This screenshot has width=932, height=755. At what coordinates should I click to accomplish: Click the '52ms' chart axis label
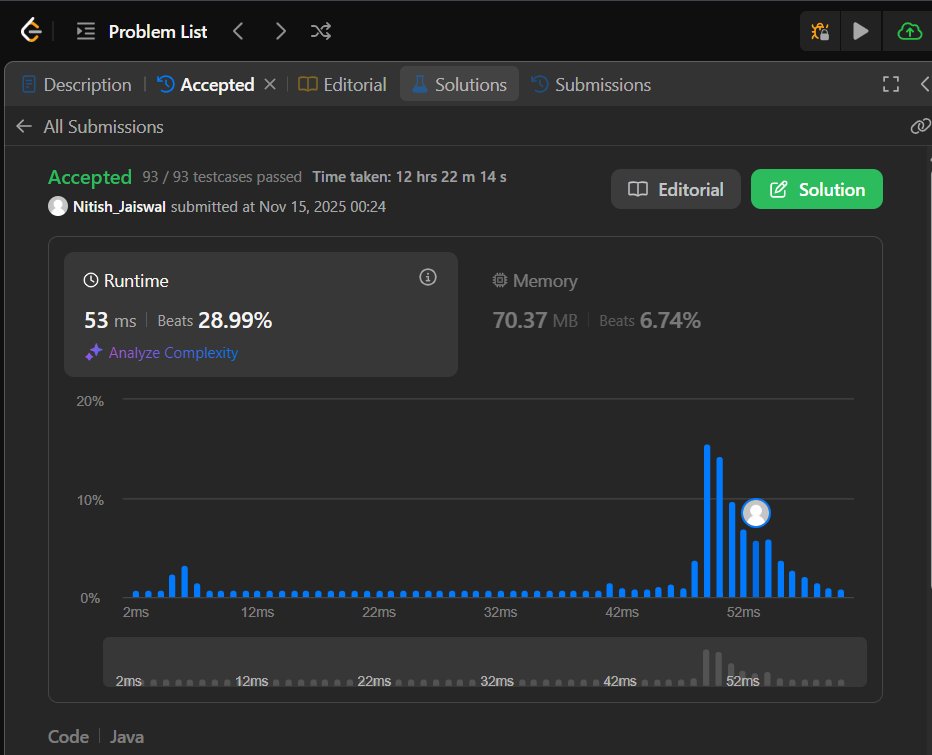[743, 612]
